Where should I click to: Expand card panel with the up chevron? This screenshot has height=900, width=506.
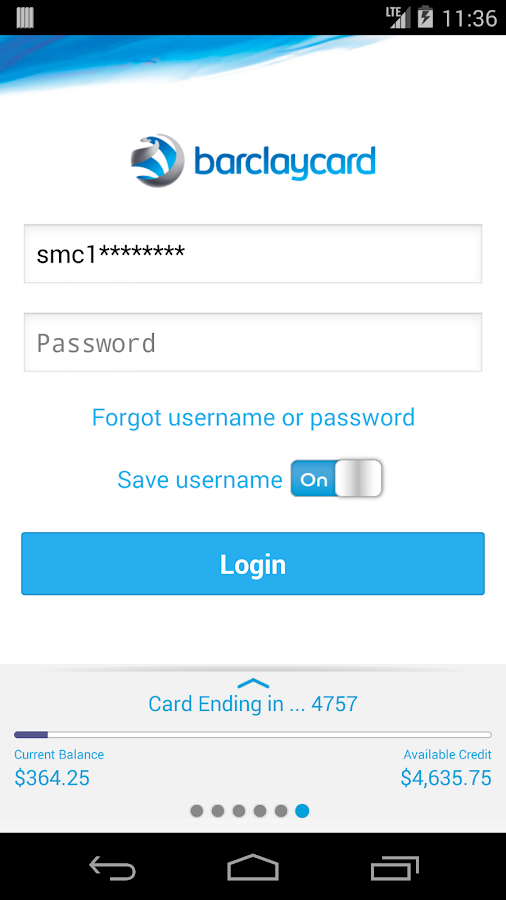253,682
